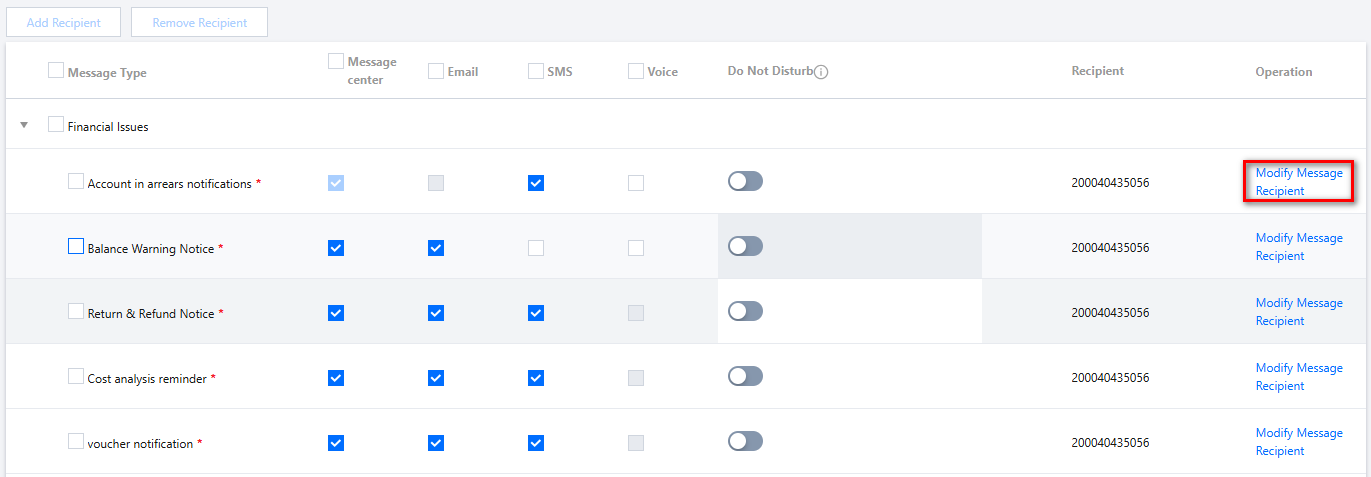Toggle Do Not Disturb for Account in arrears
Viewport: 1371px width, 477px height.
click(x=745, y=181)
